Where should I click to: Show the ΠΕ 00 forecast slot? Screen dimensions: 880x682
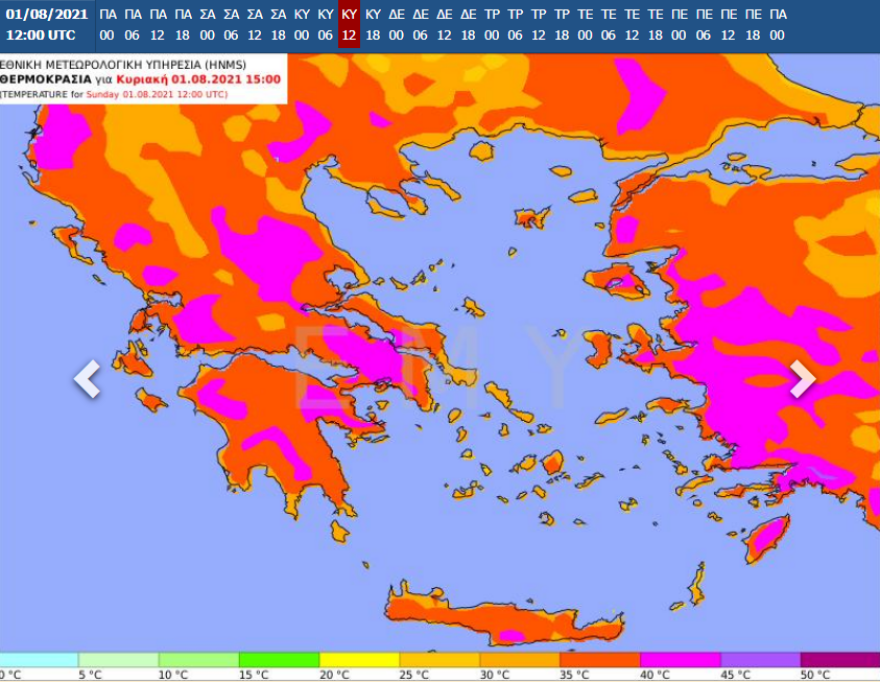(x=679, y=24)
